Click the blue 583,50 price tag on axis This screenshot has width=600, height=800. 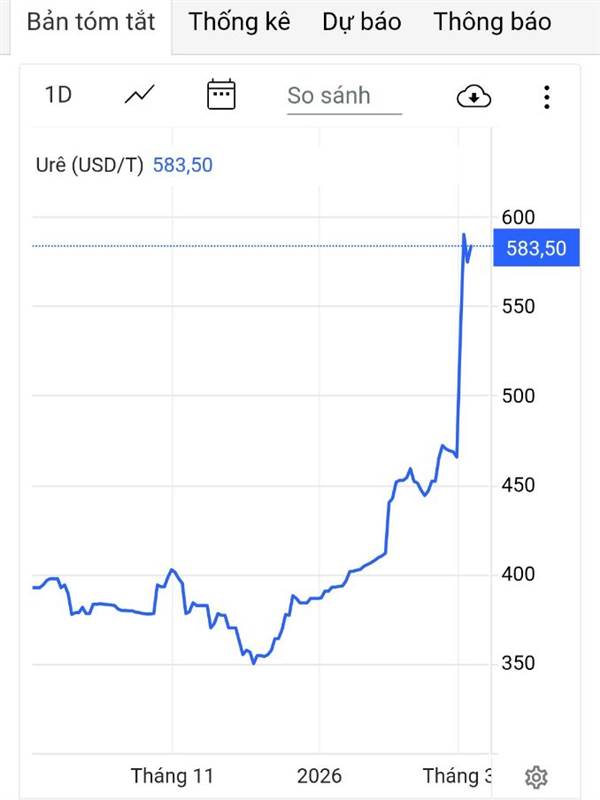click(536, 248)
